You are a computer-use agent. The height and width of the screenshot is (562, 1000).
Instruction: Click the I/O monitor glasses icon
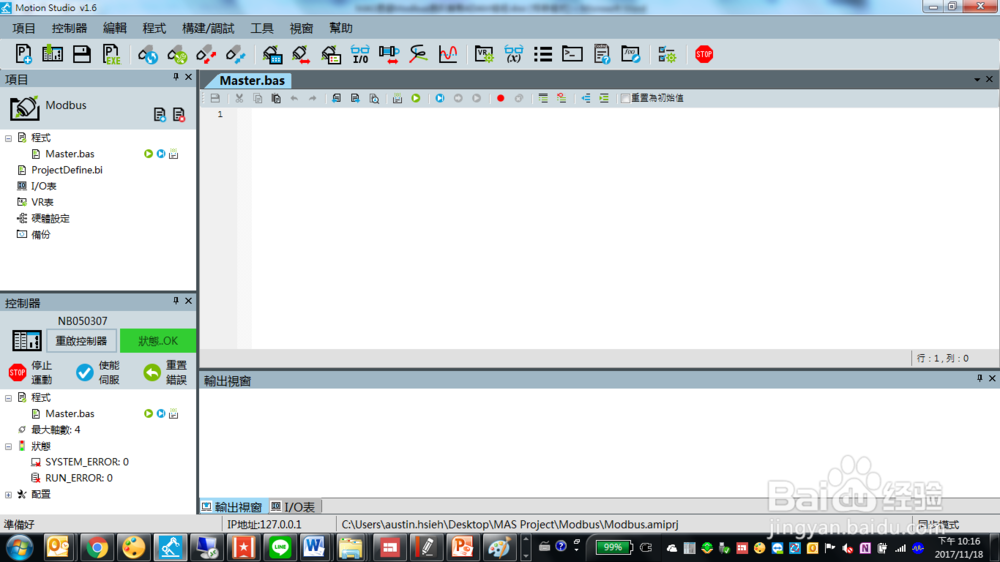[x=360, y=54]
